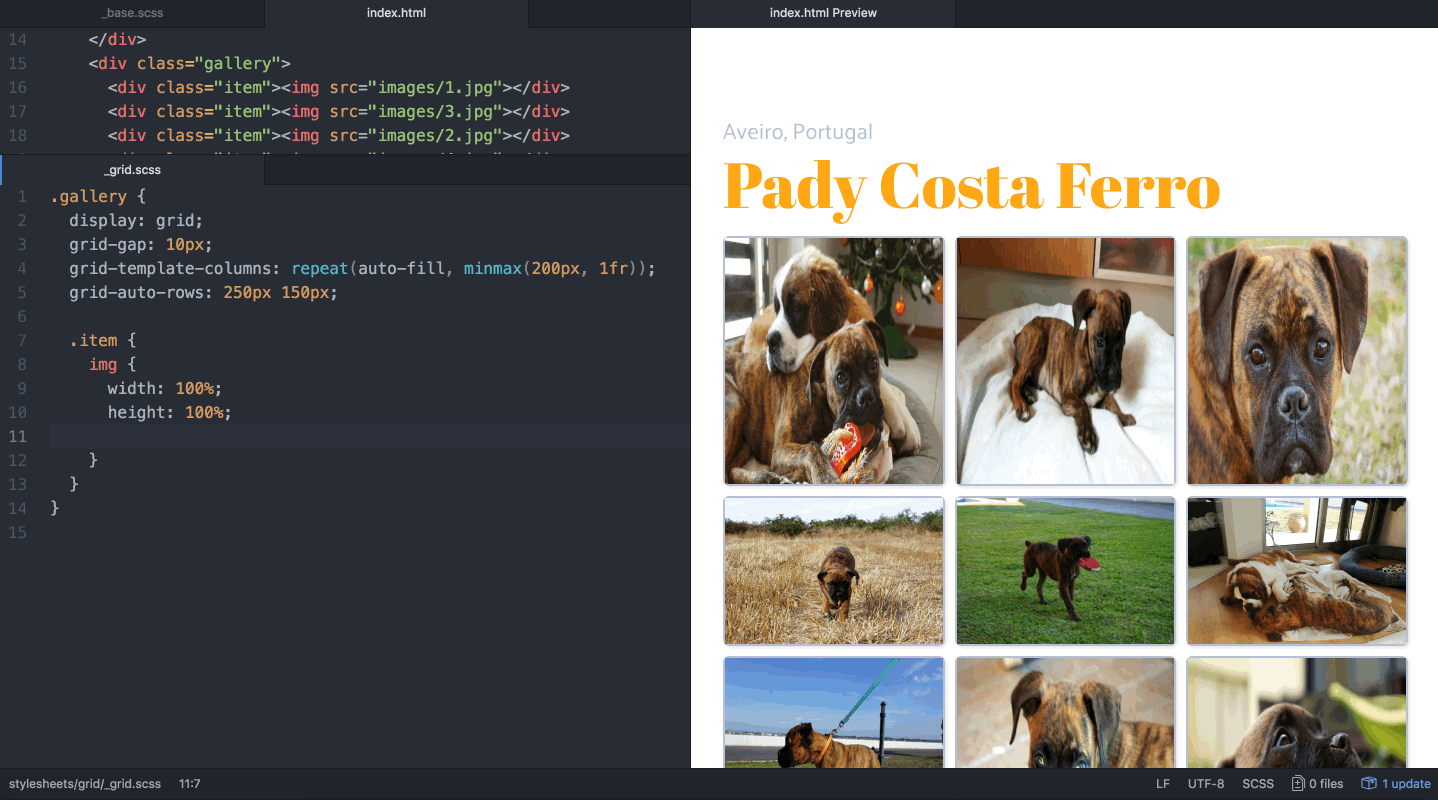Click the 0 files git status icon
Viewport: 1438px width, 800px height.
1317,784
